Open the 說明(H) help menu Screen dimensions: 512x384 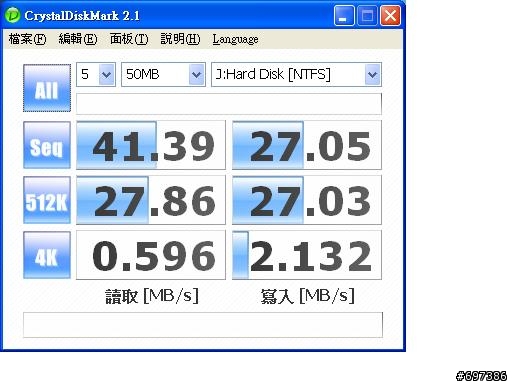[180, 39]
